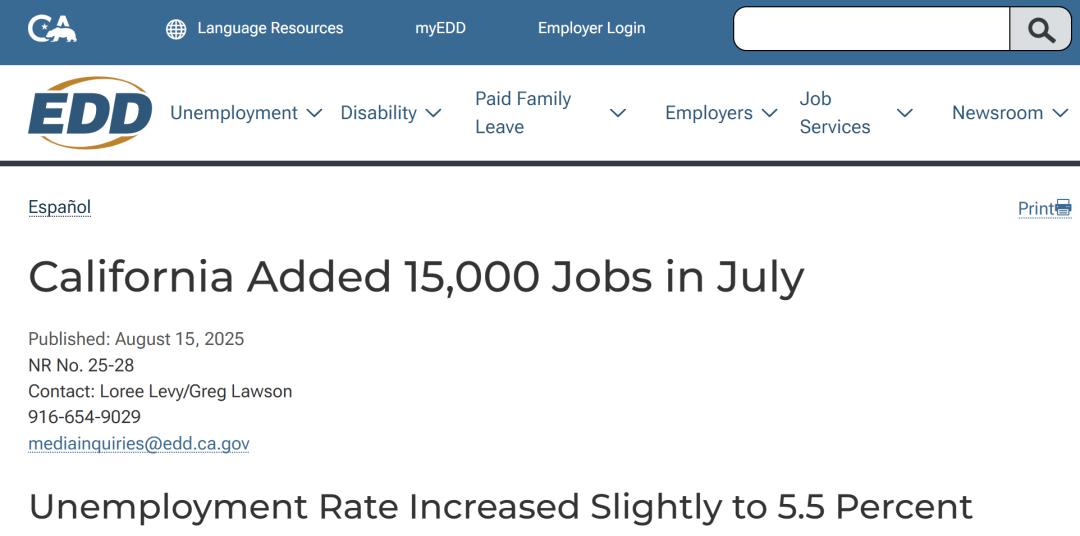Screen dimensions: 1080x536
Task: Click the EDD logo
Action: [90, 113]
